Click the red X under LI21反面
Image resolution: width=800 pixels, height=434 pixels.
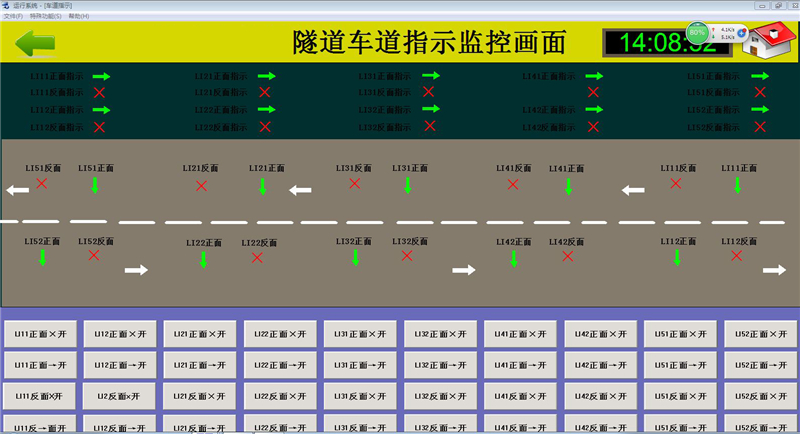pos(201,186)
